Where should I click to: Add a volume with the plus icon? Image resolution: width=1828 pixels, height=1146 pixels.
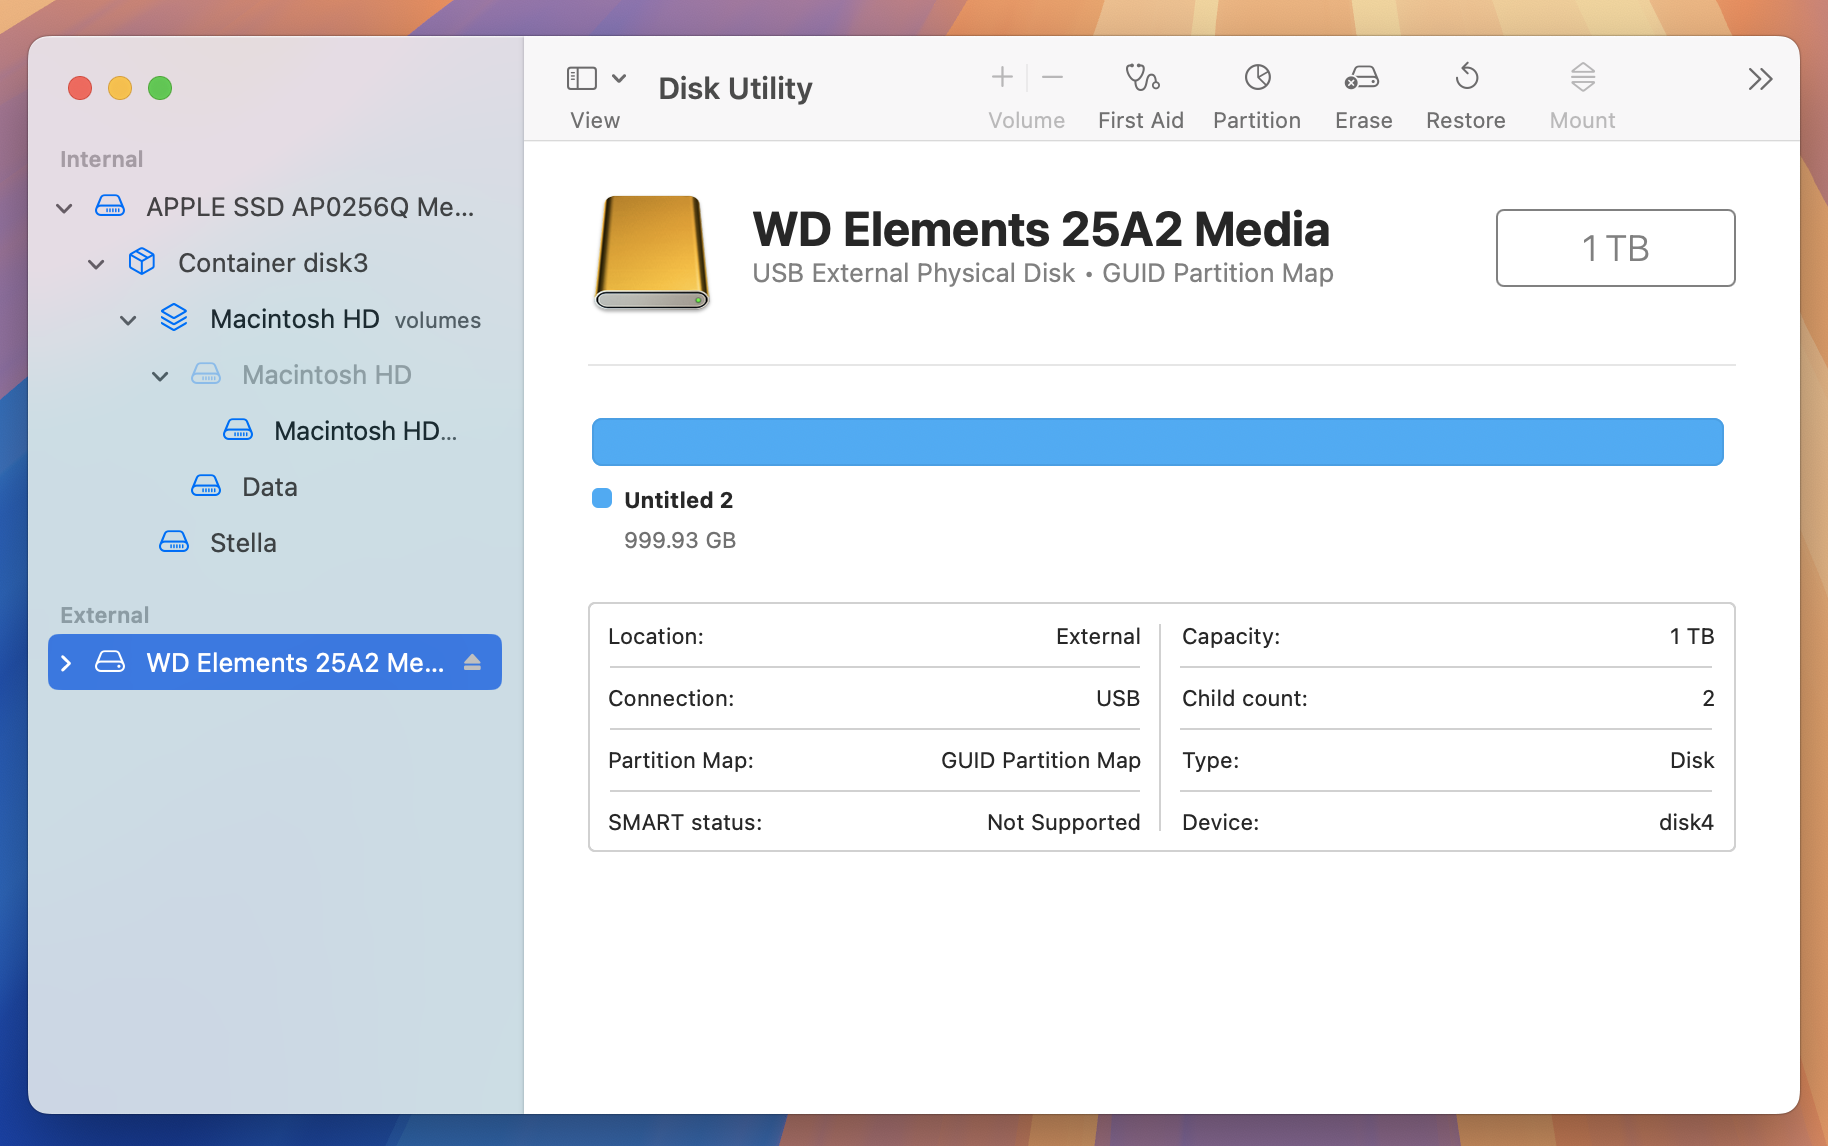pos(1002,77)
